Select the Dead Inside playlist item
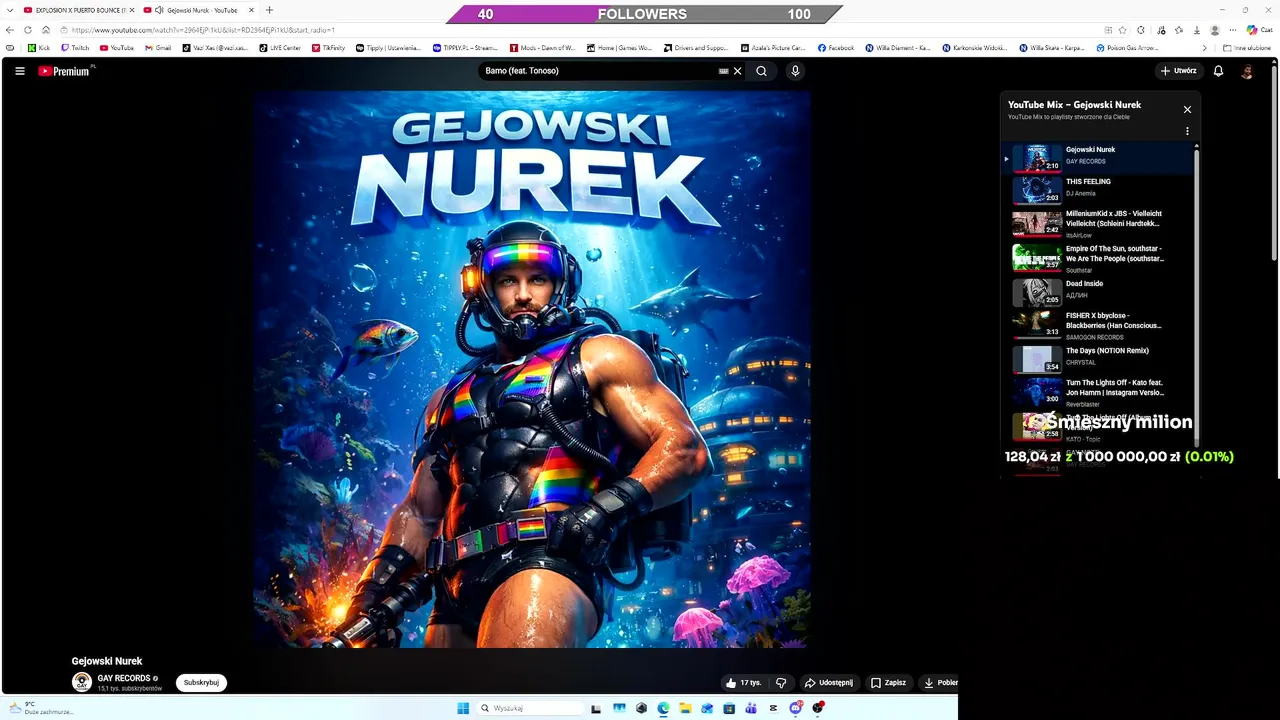 point(1098,292)
